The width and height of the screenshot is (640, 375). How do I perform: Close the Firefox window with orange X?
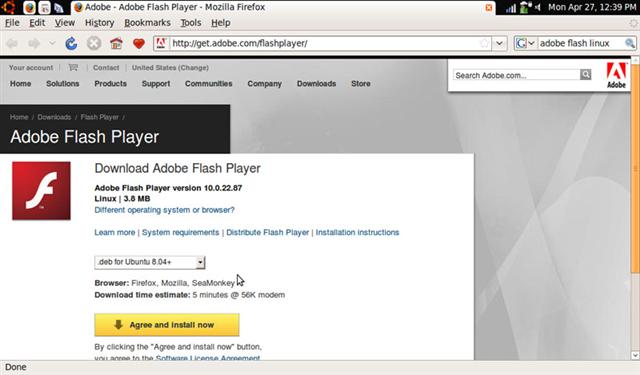point(489,7)
